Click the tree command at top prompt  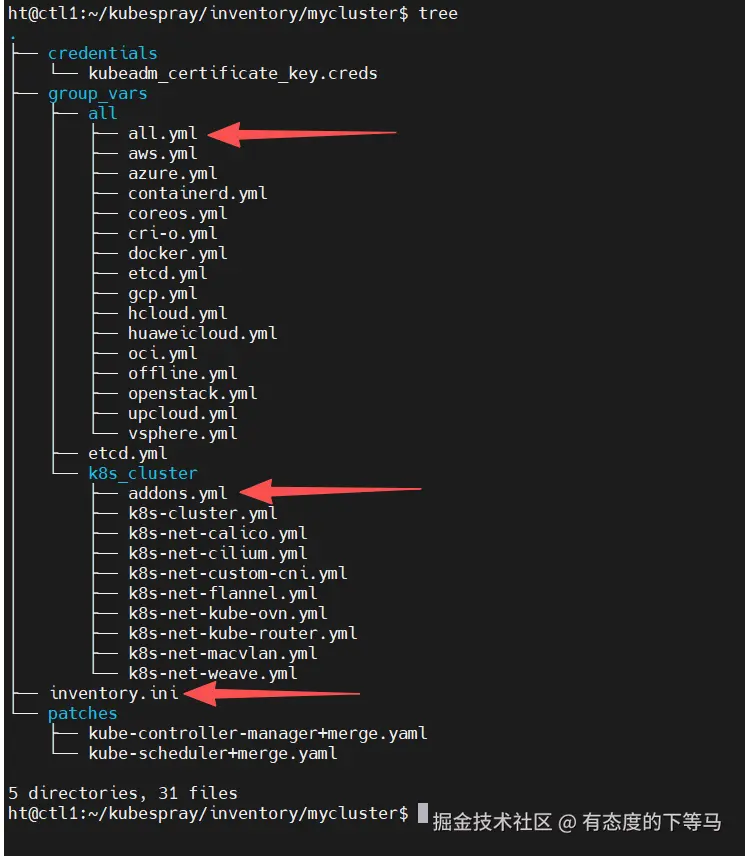click(x=438, y=13)
